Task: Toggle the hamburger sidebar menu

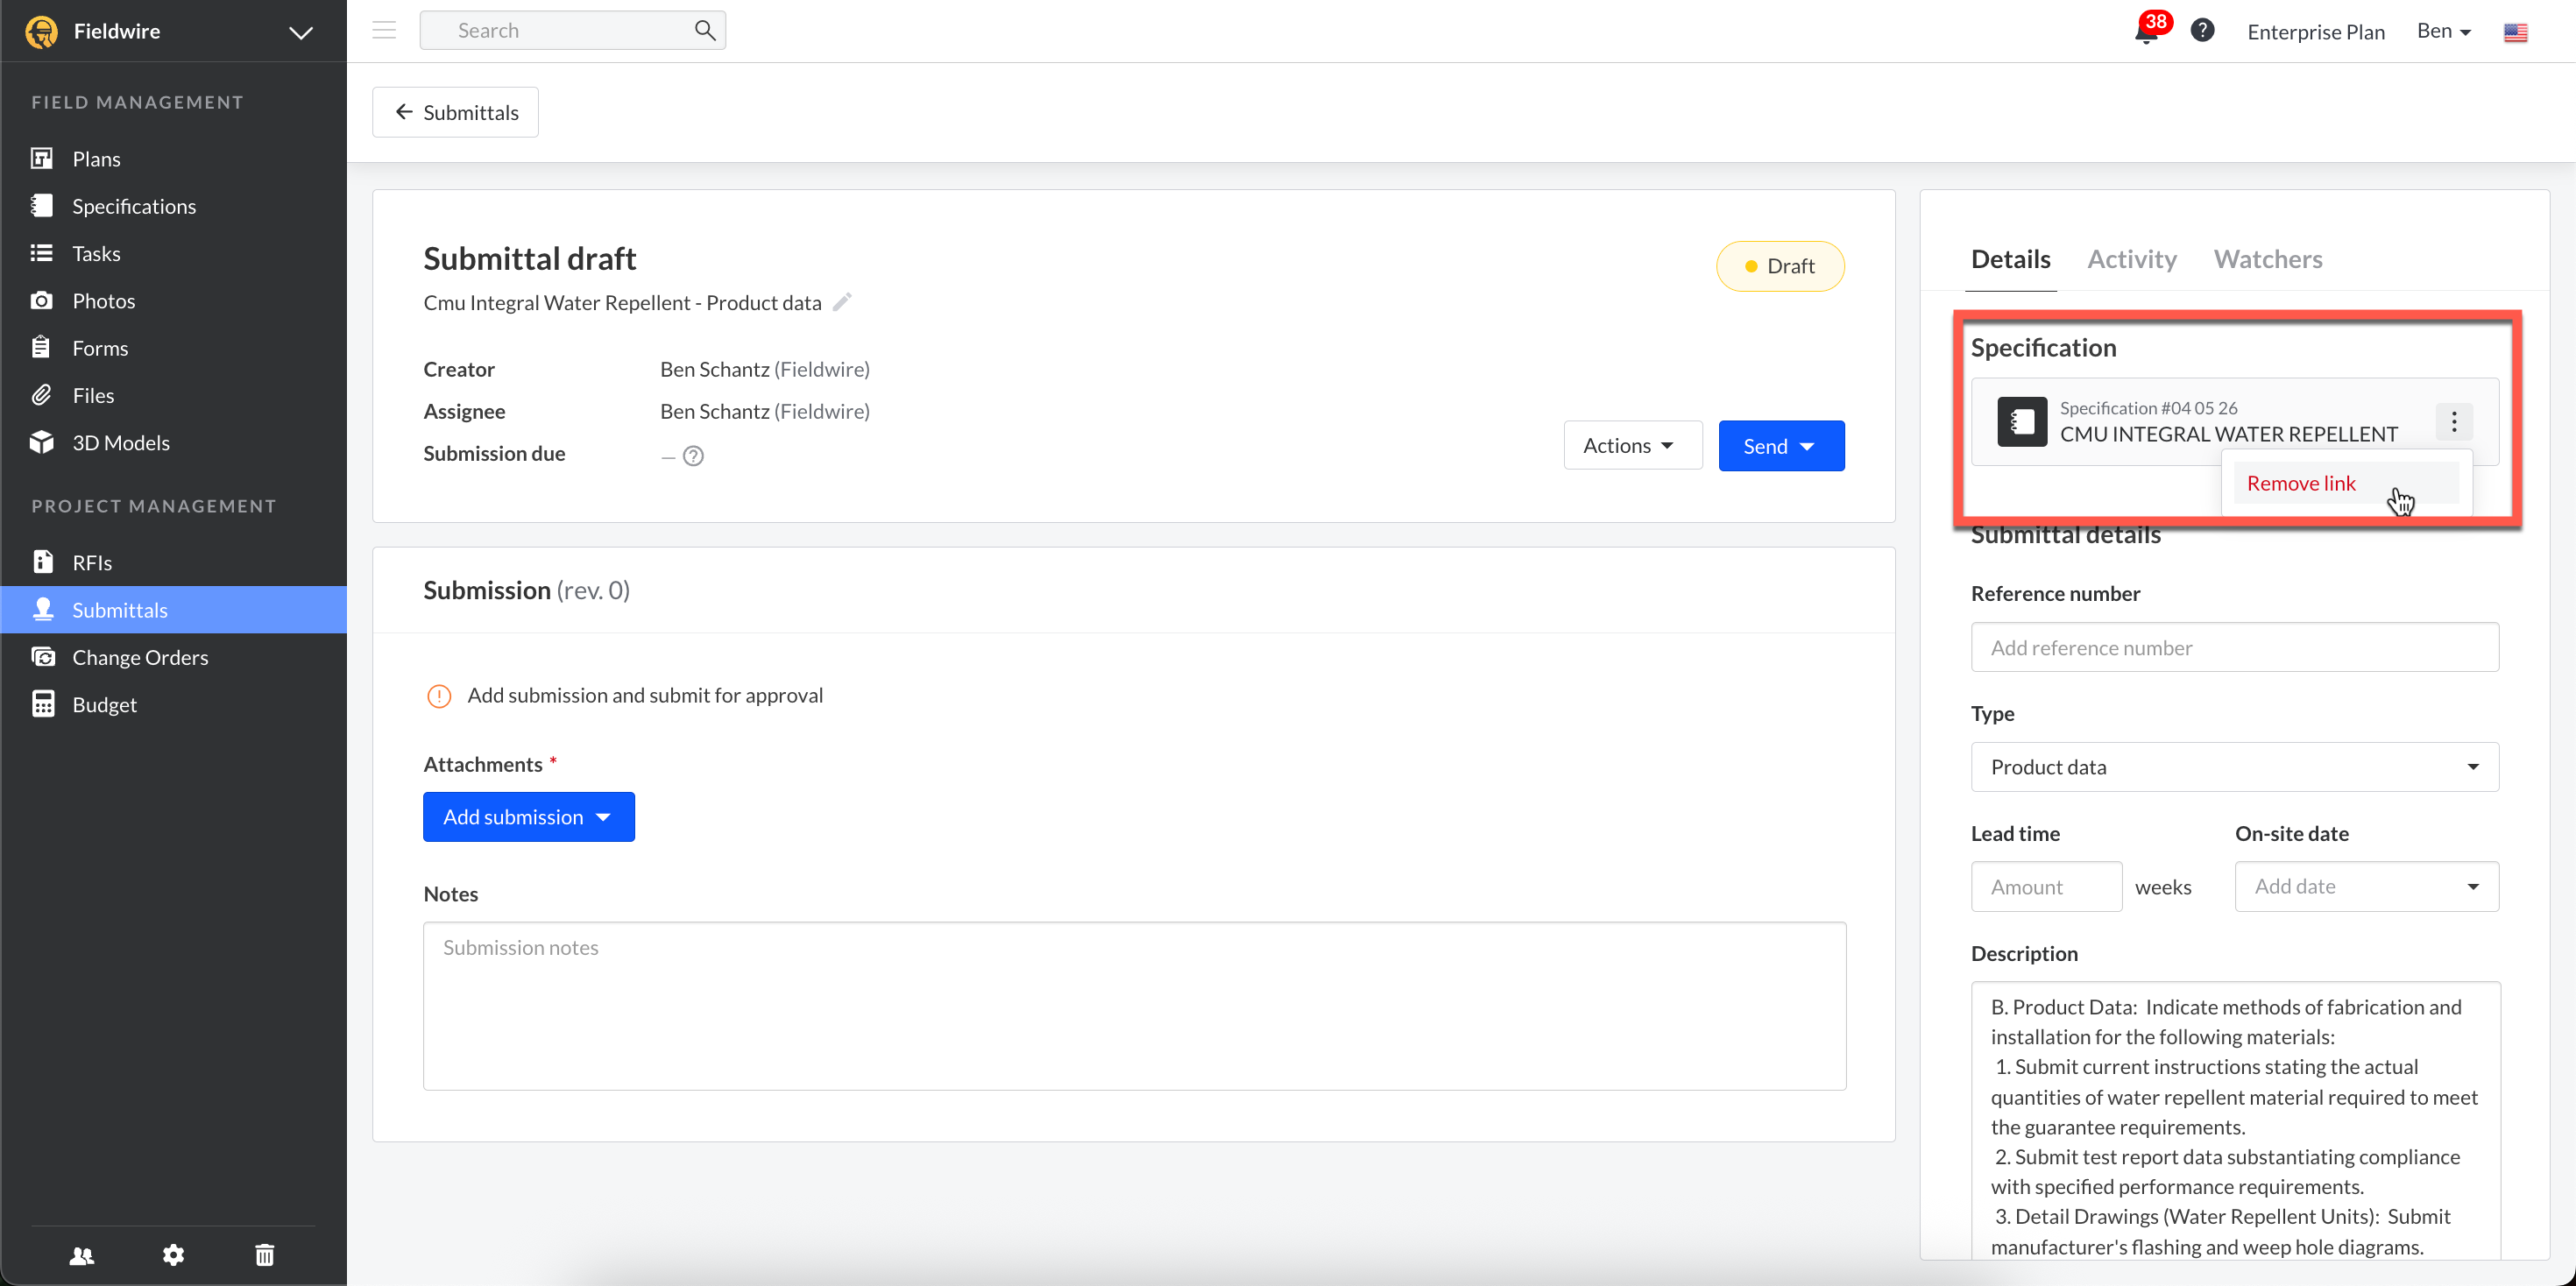Action: (384, 31)
